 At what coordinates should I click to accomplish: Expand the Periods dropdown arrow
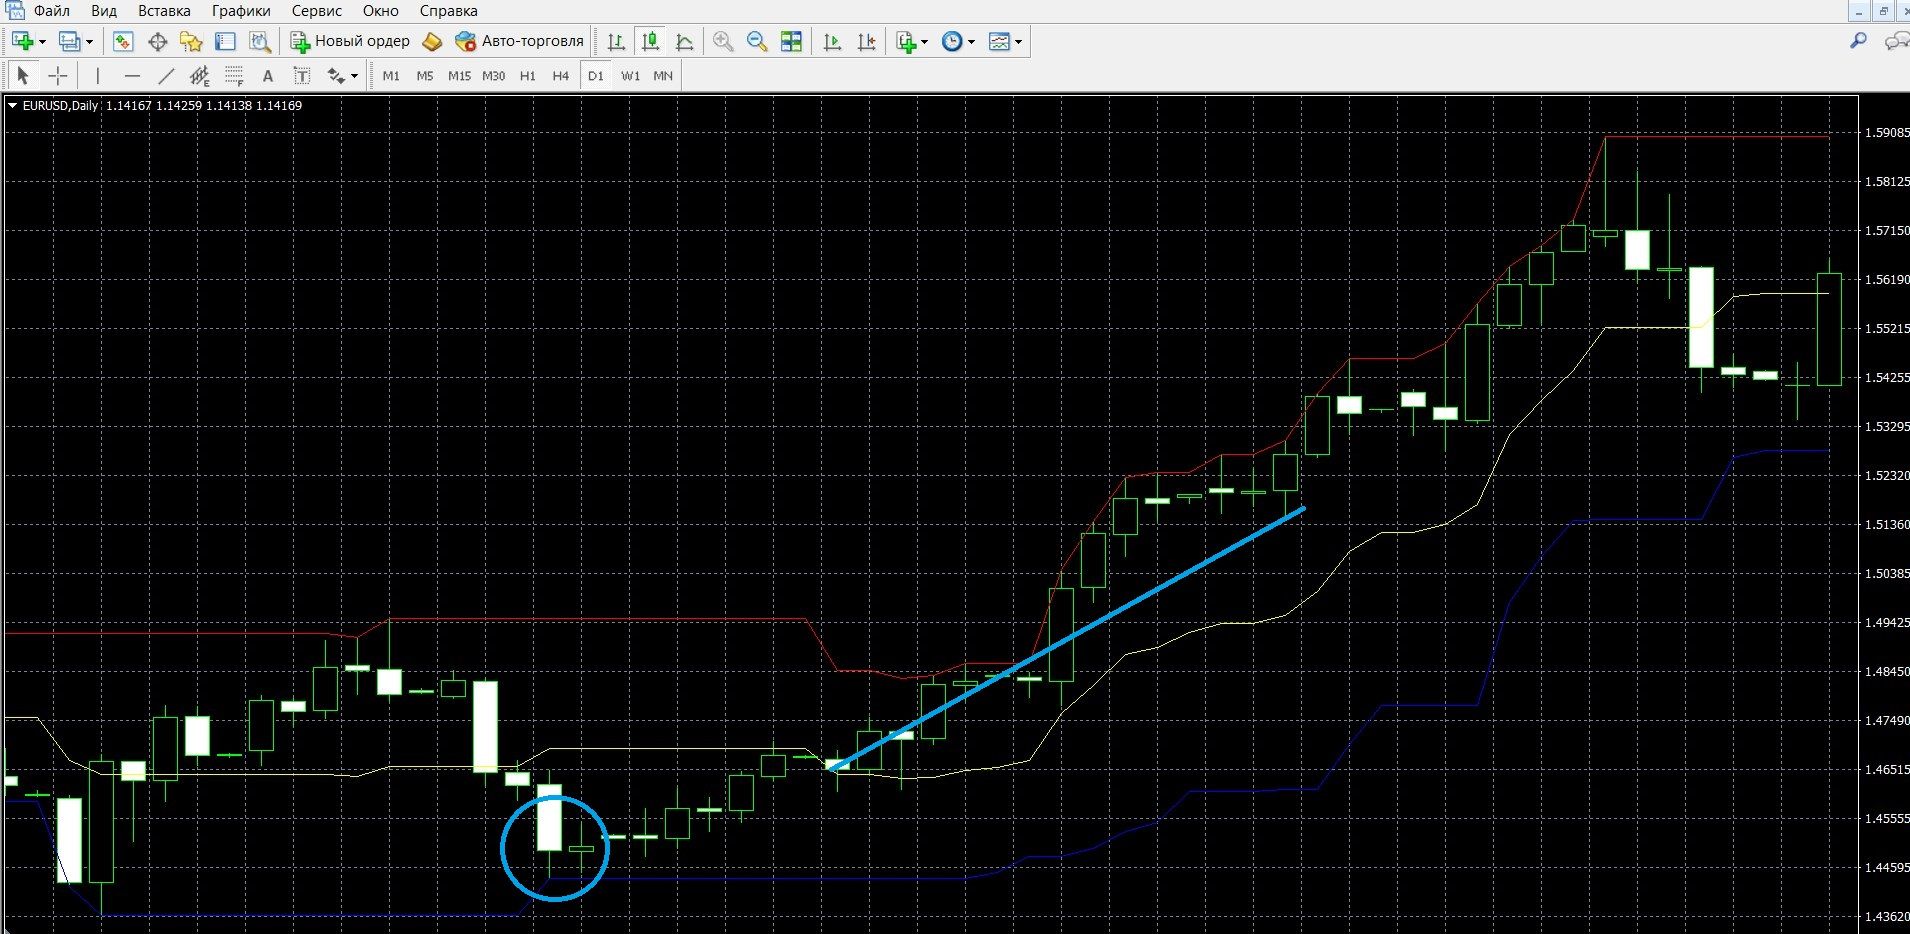pos(971,41)
